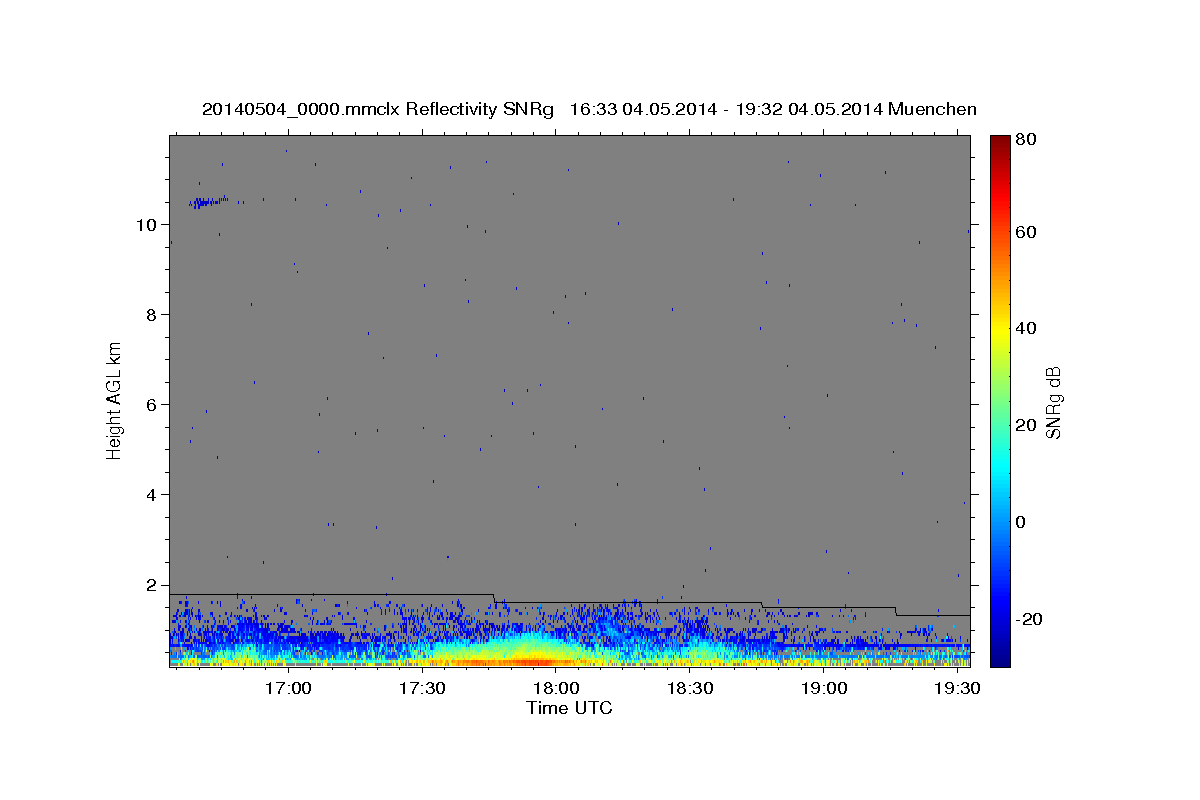Click the colorbar value 80

(x=1024, y=140)
